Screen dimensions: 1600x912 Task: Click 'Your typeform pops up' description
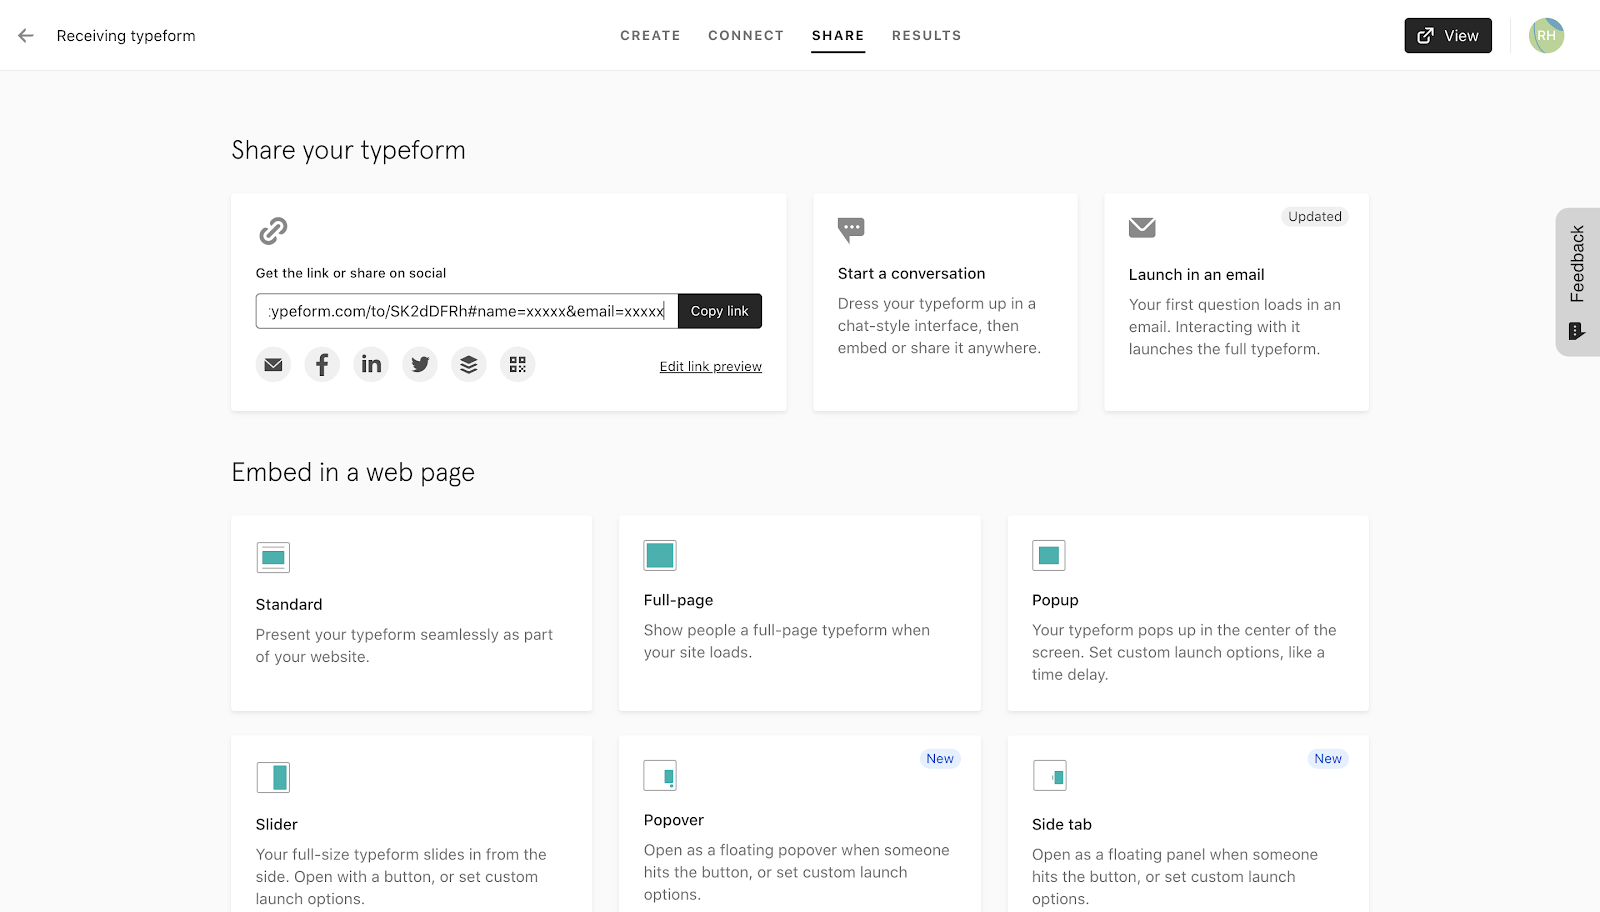tap(1184, 653)
